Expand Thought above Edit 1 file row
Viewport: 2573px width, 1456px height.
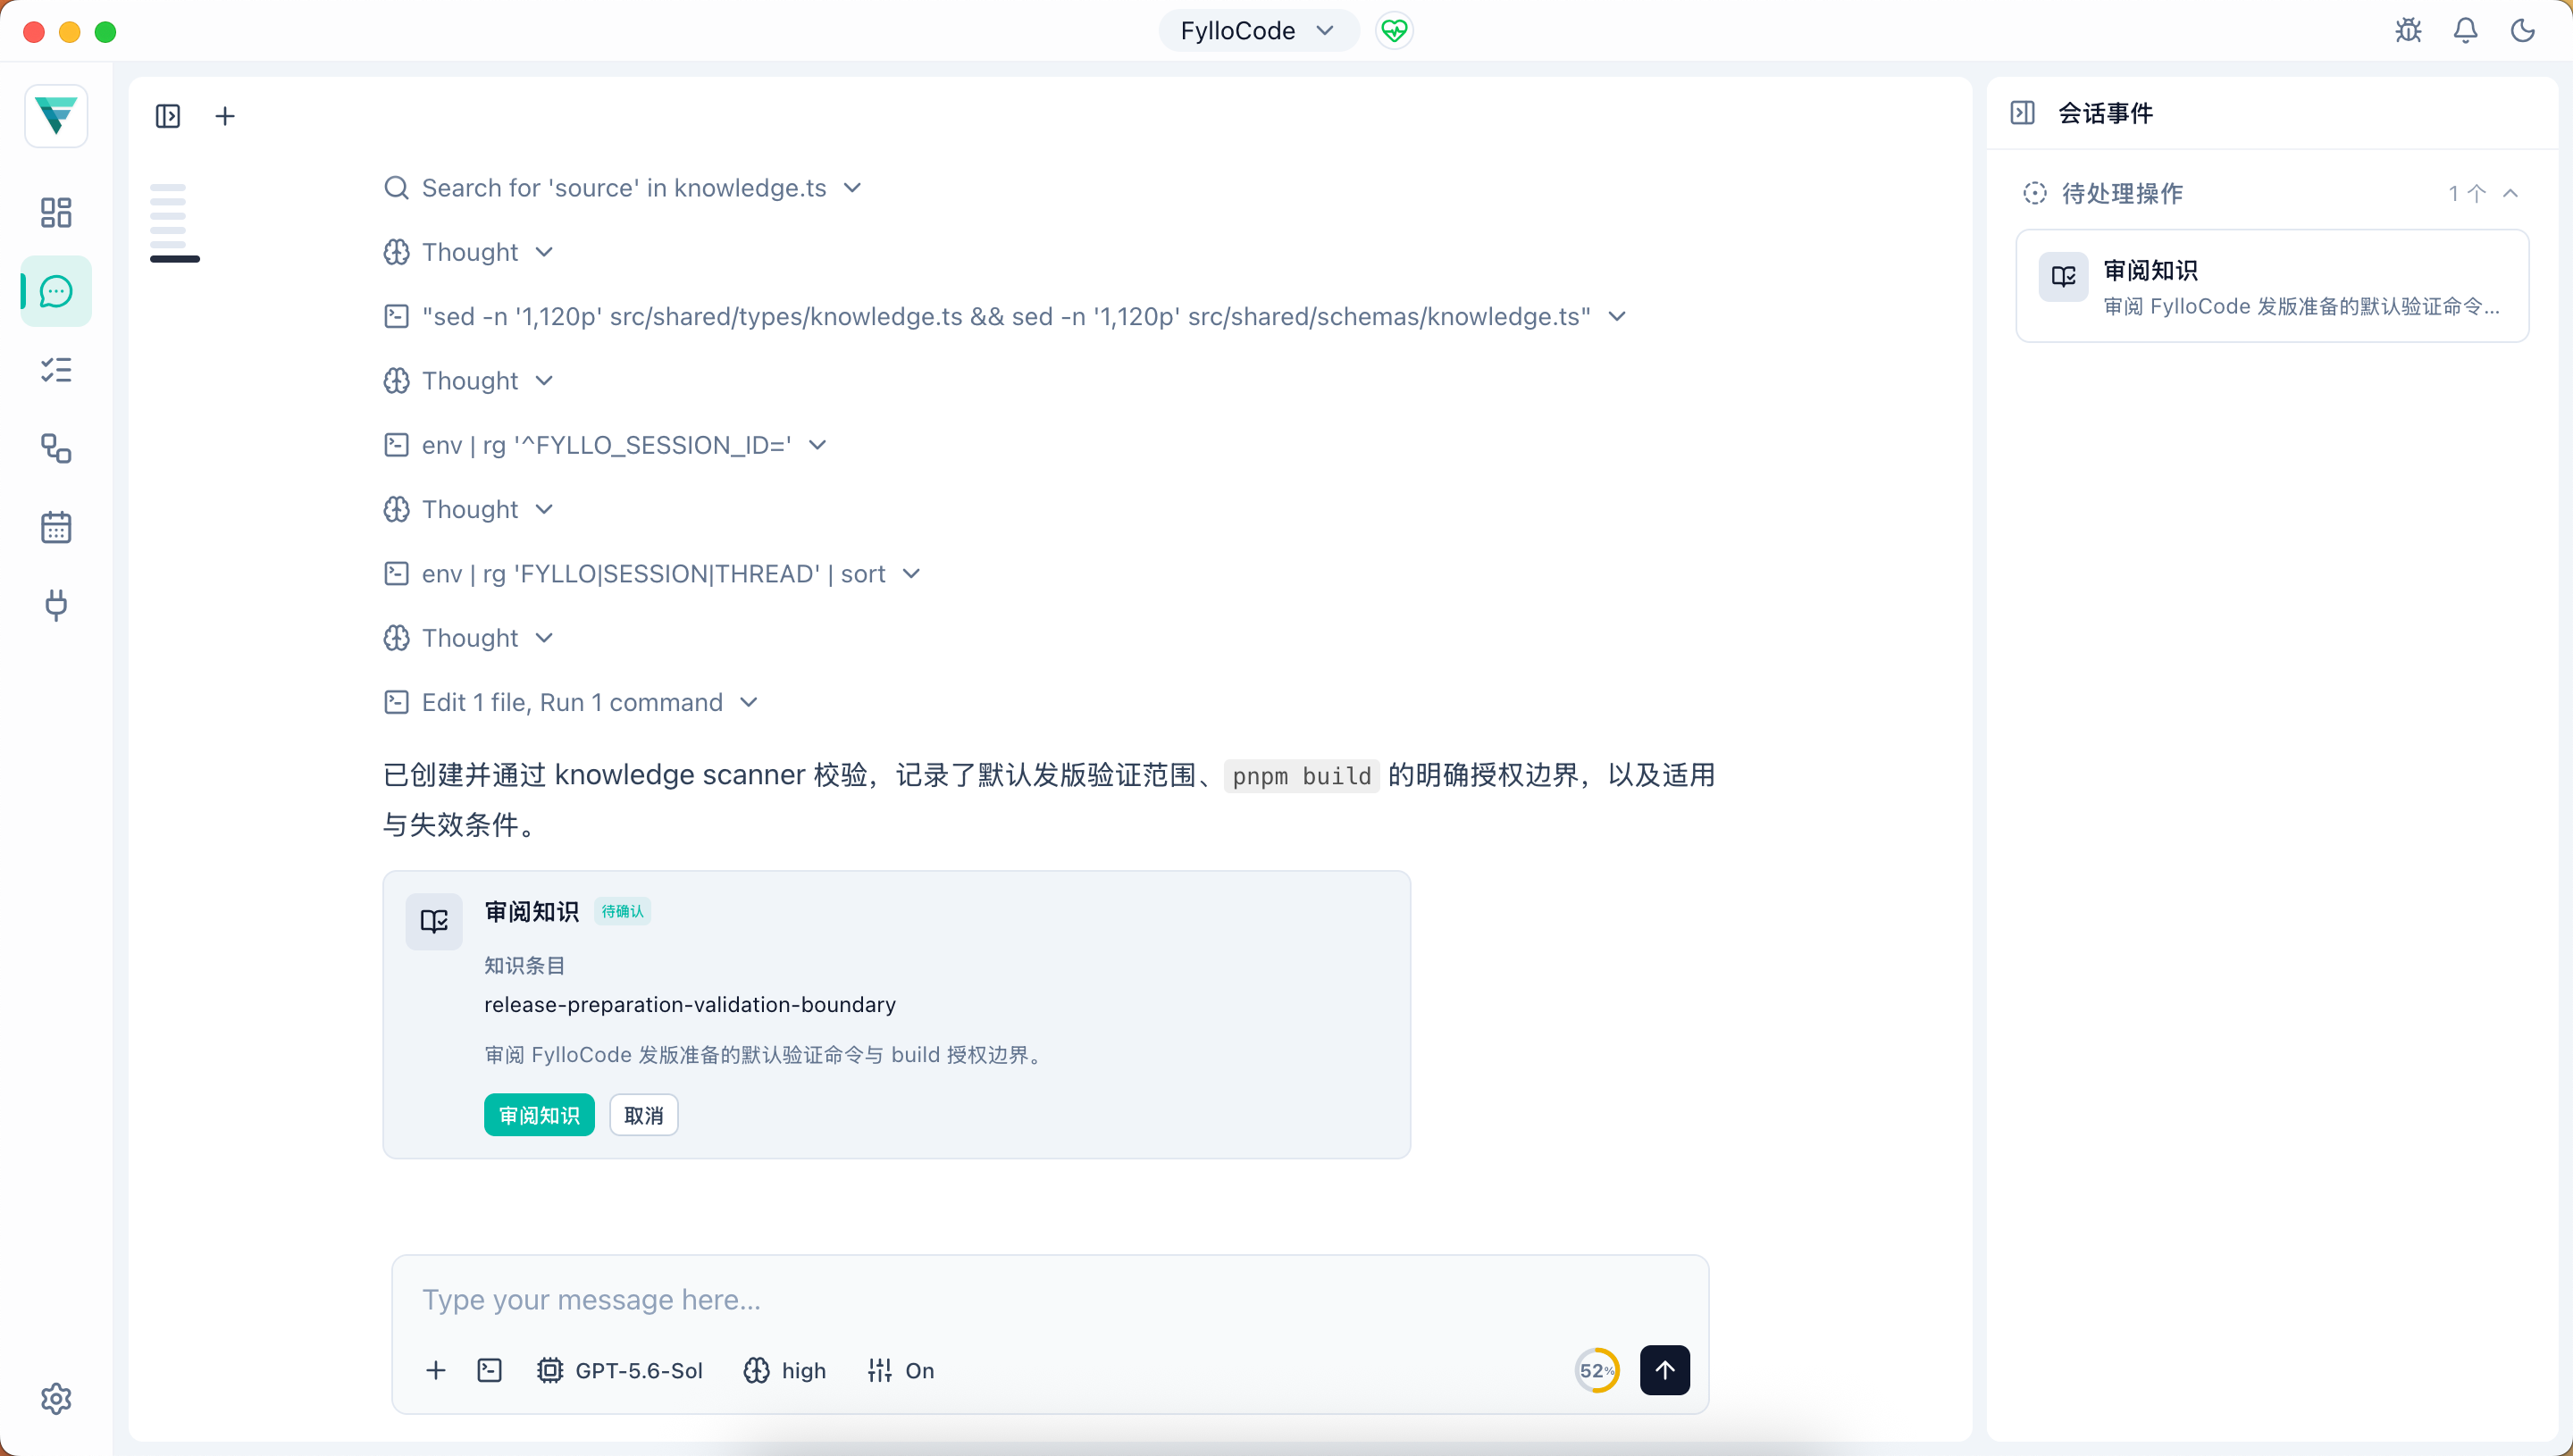468,638
